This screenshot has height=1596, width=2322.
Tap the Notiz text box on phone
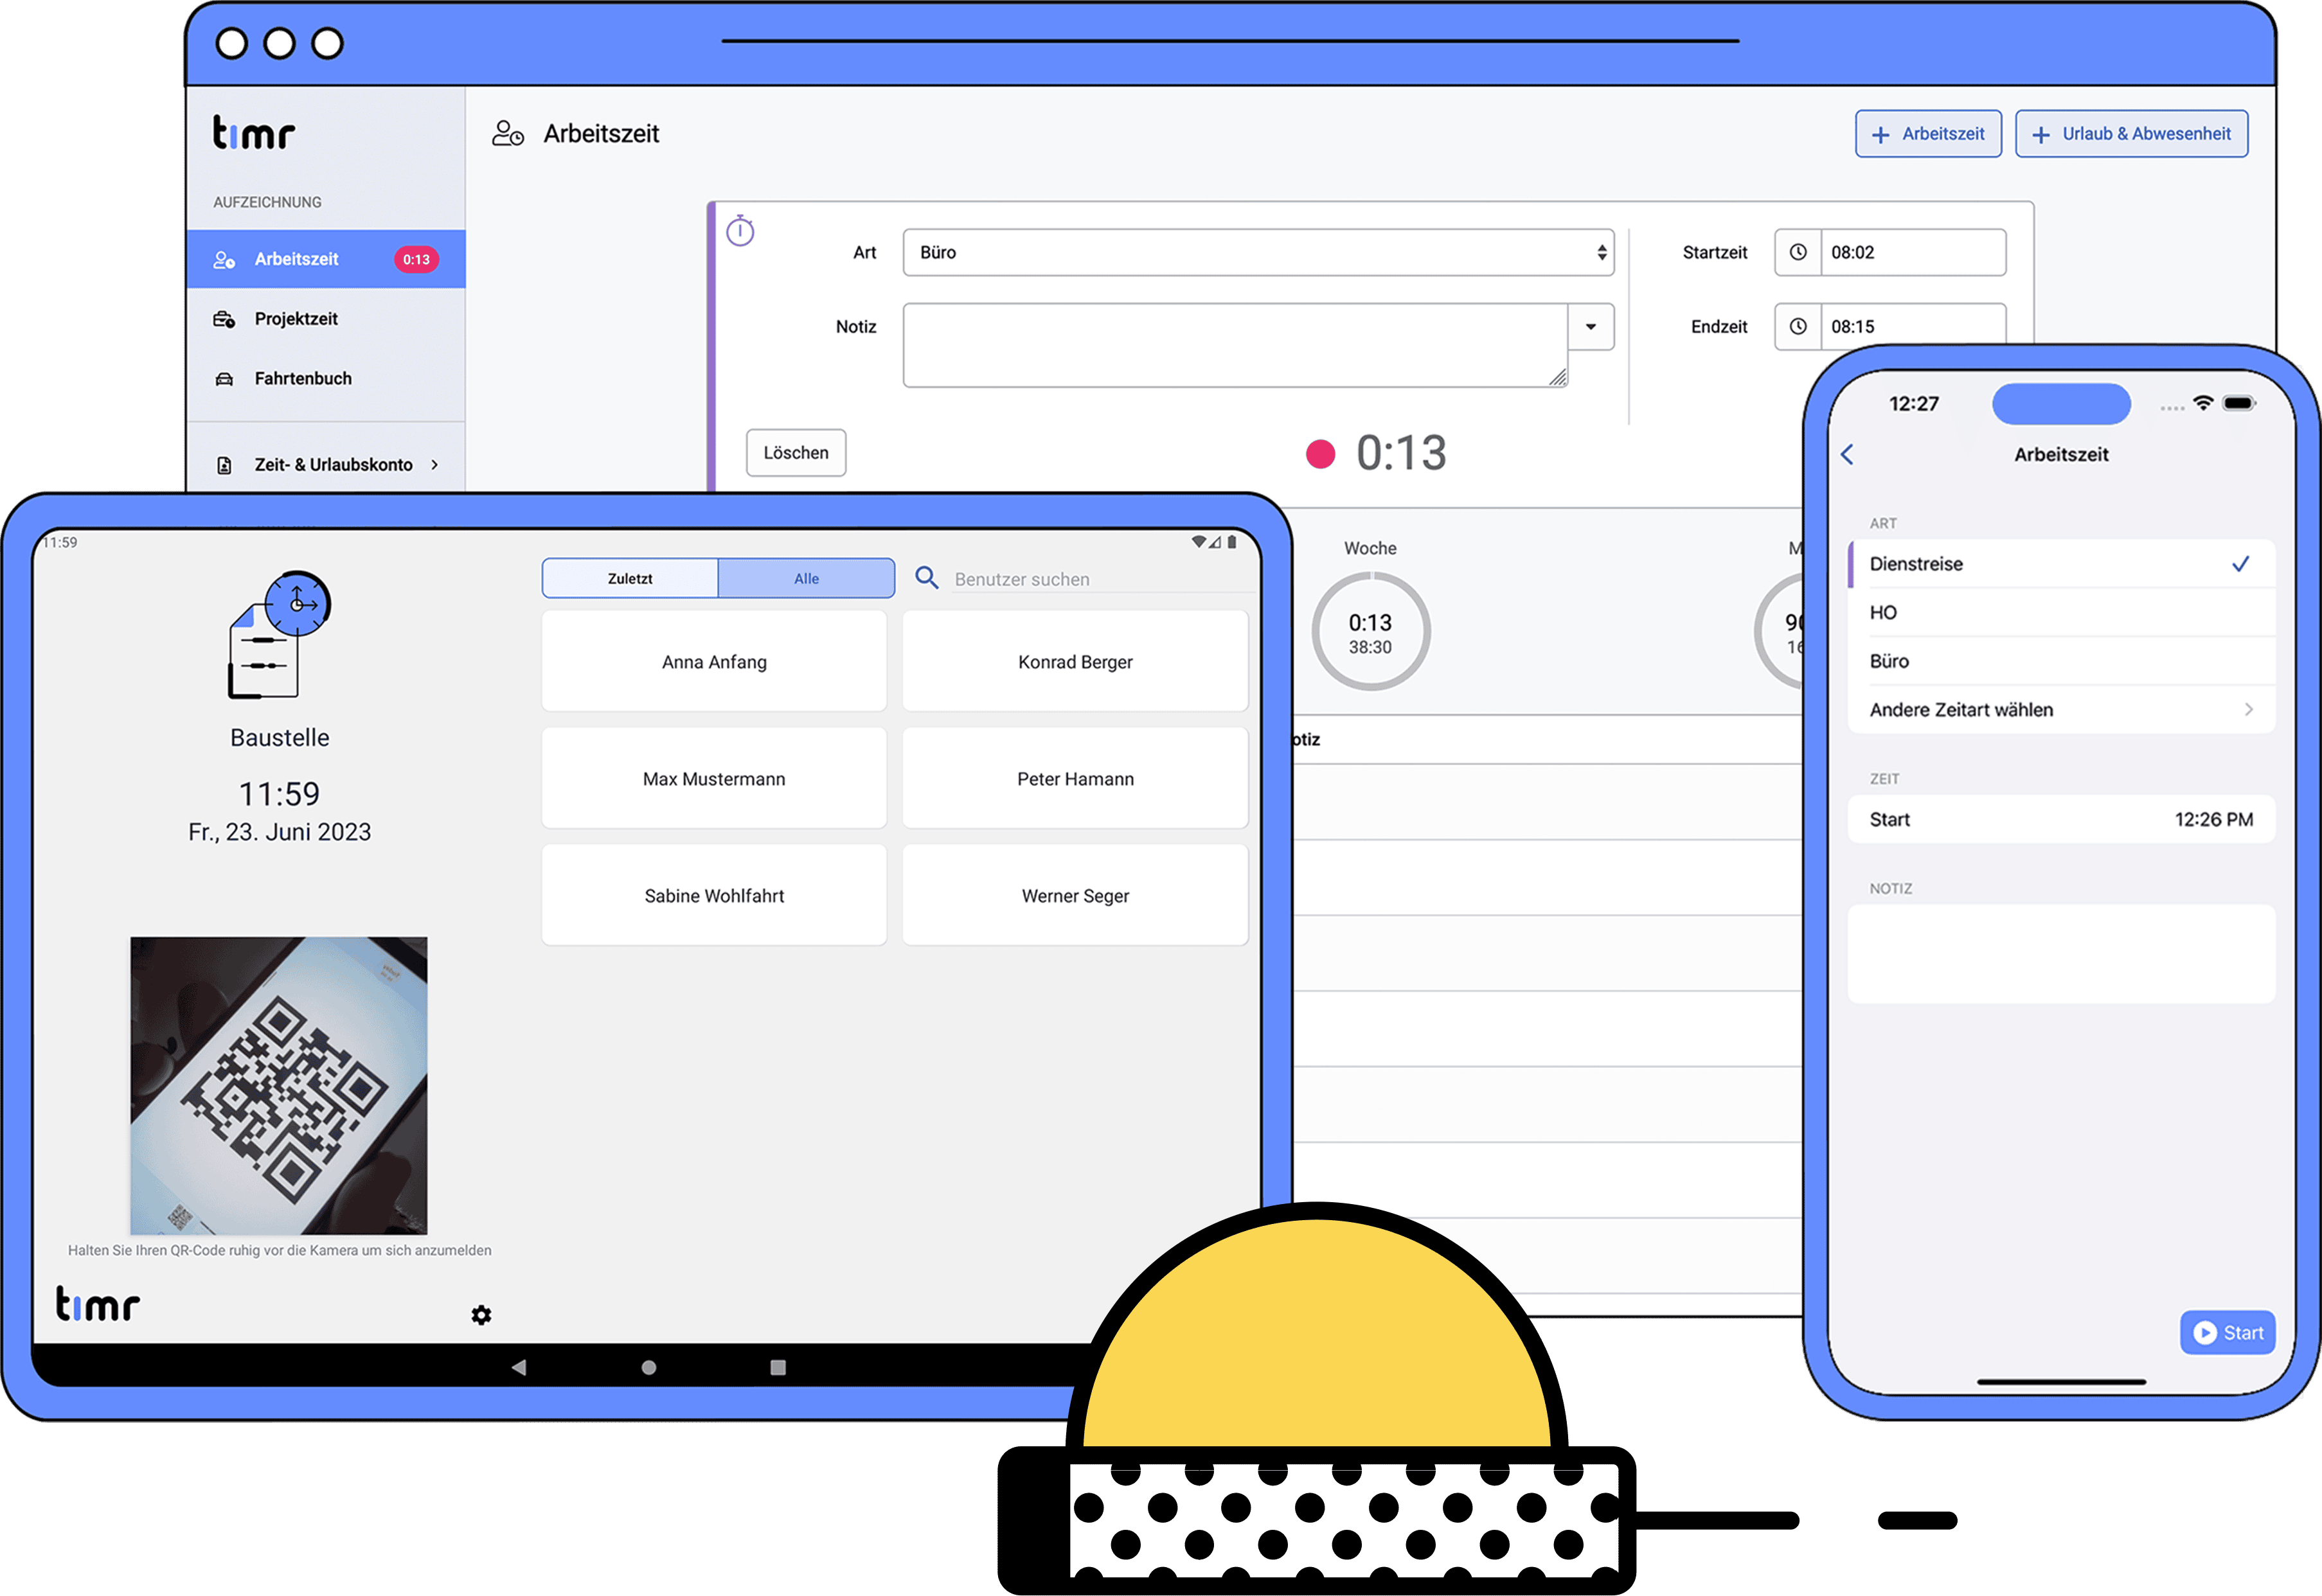(x=2061, y=955)
